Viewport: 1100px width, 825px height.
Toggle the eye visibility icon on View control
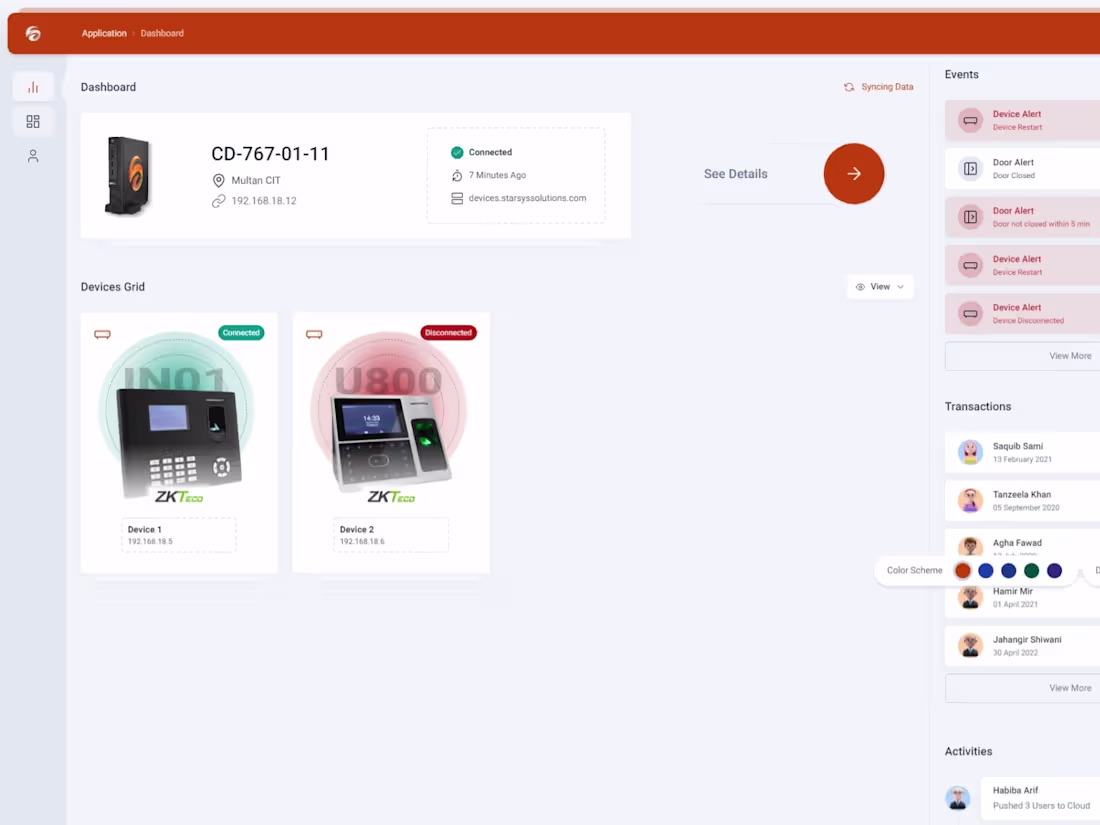point(862,287)
